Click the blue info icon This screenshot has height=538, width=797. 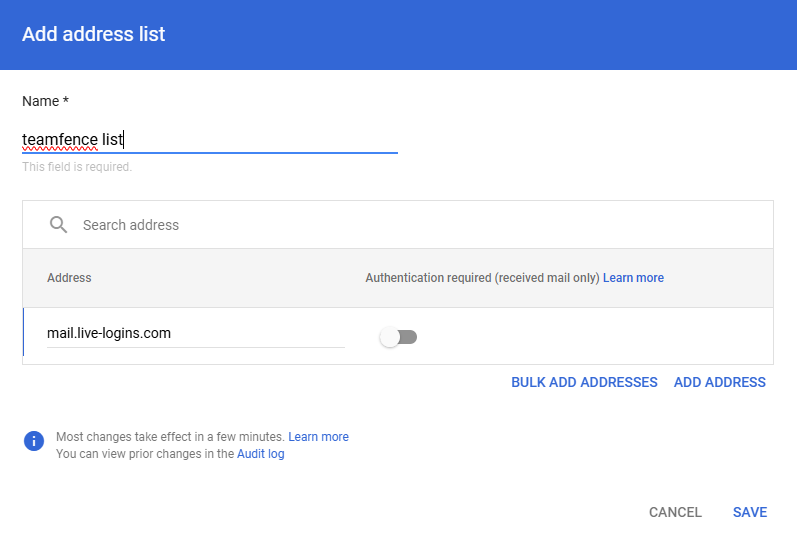(34, 441)
